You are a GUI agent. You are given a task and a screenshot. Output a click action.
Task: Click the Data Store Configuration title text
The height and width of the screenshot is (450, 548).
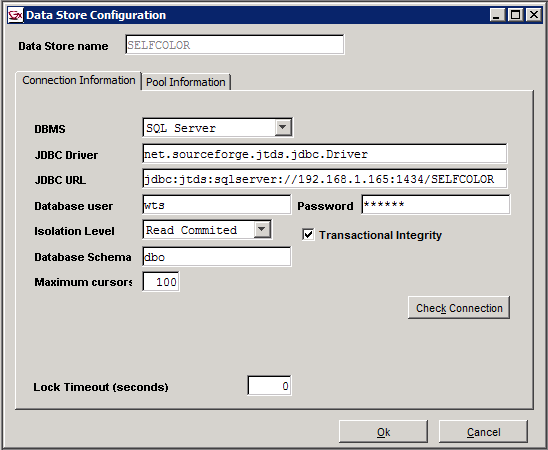pos(96,15)
